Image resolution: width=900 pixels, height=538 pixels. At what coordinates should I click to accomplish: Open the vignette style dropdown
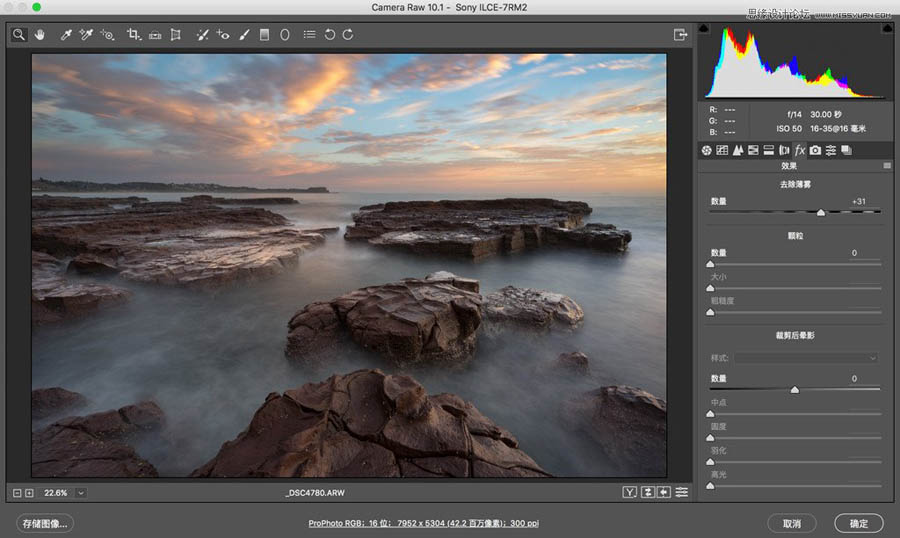click(x=806, y=358)
